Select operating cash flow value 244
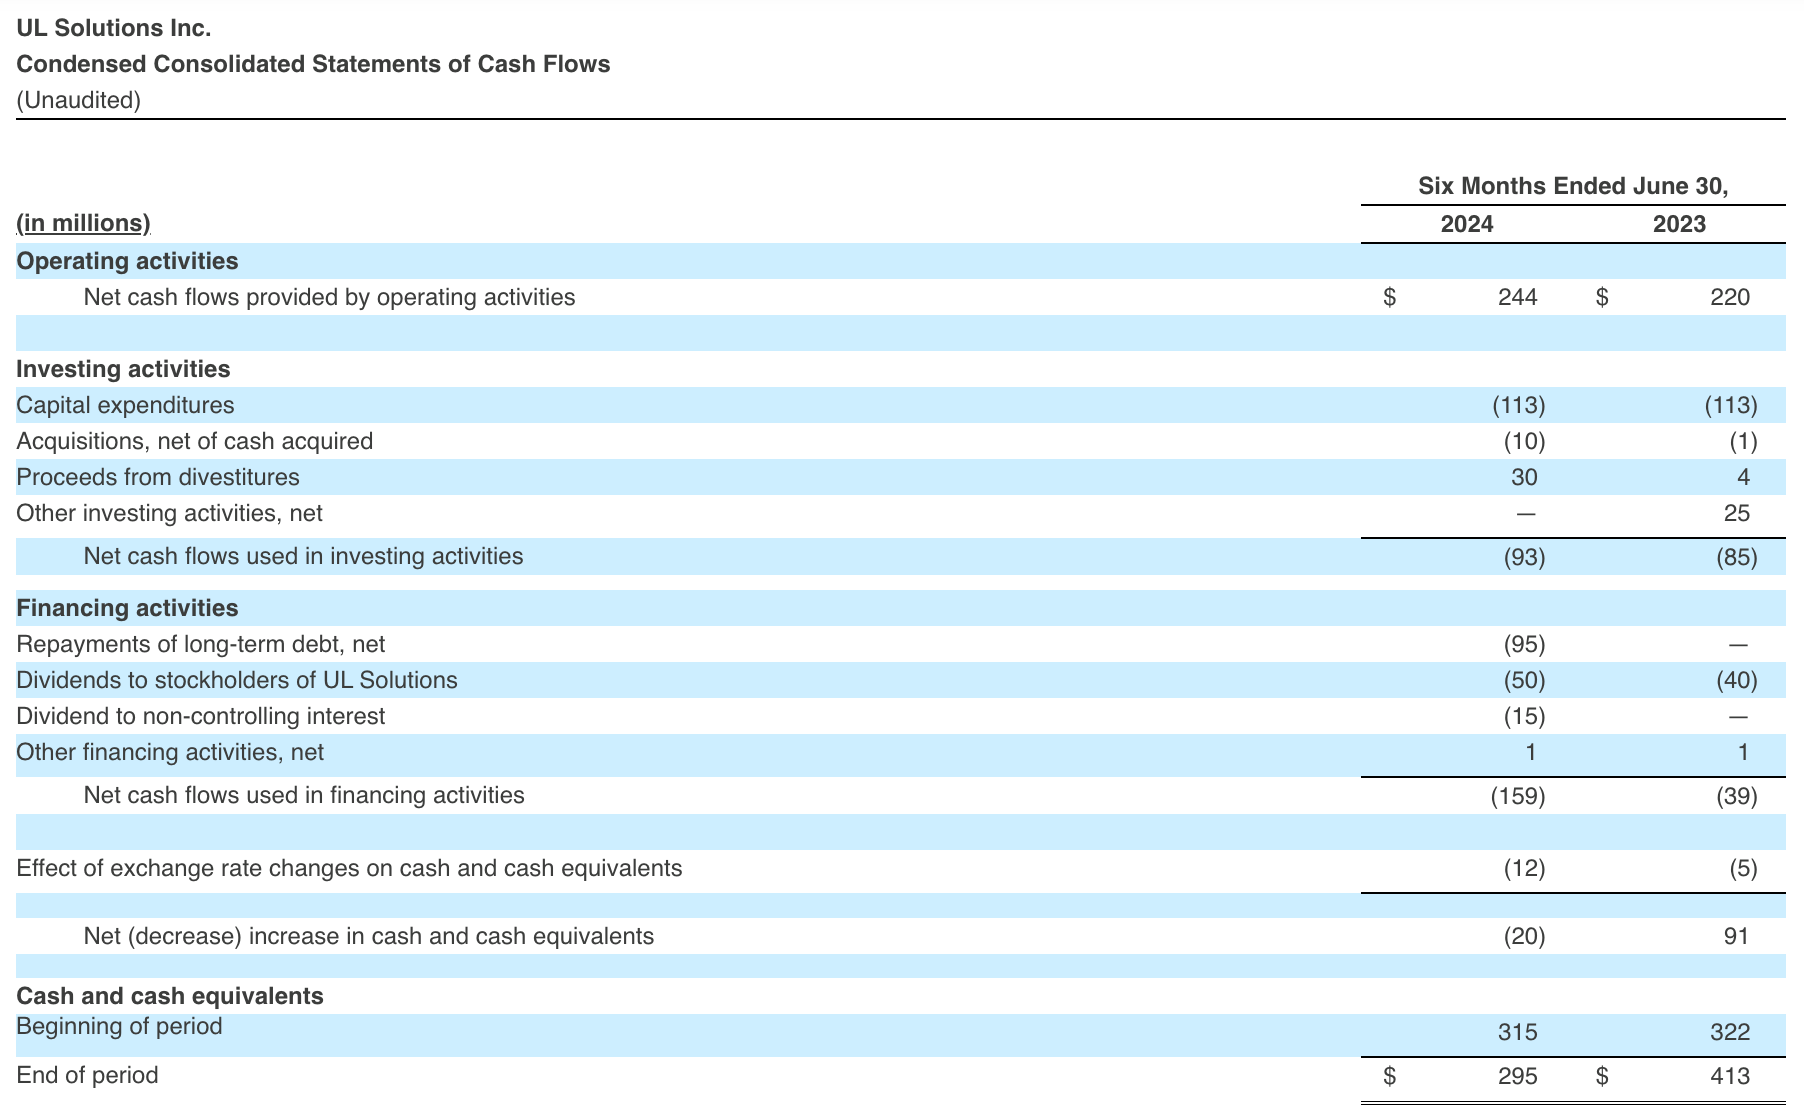Viewport: 1804px width, 1120px height. point(1518,297)
